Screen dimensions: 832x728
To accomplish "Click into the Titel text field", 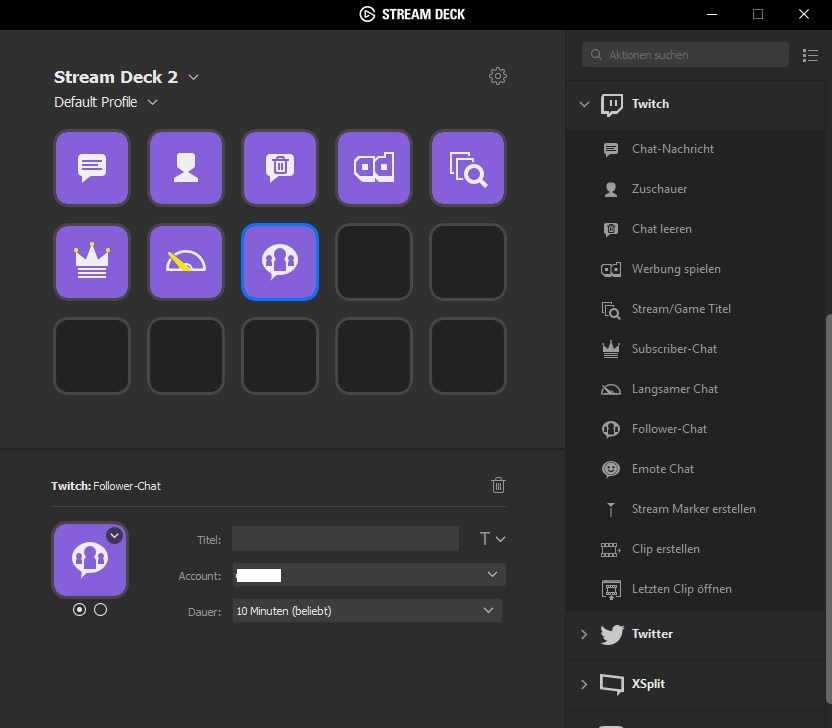I will point(345,539).
